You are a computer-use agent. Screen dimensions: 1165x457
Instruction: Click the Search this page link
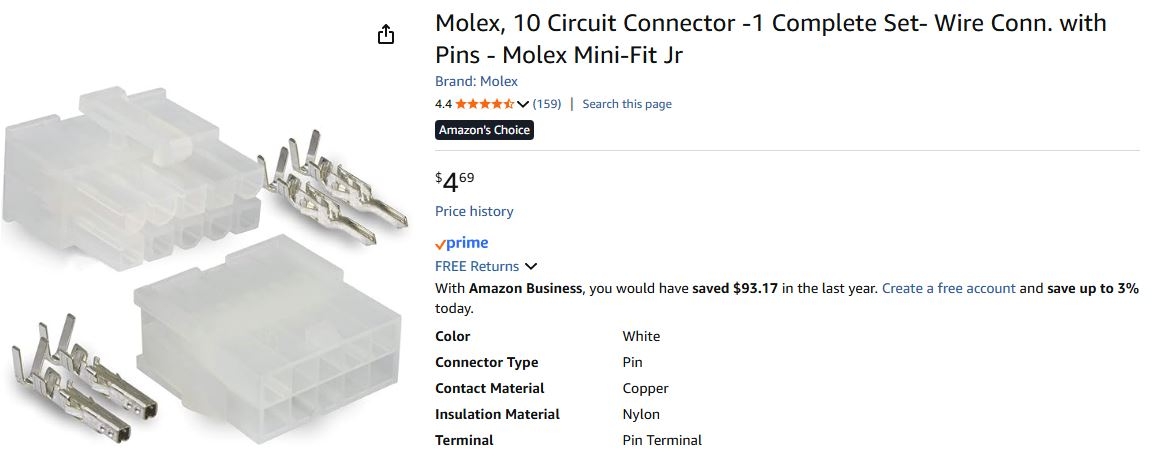click(x=627, y=104)
